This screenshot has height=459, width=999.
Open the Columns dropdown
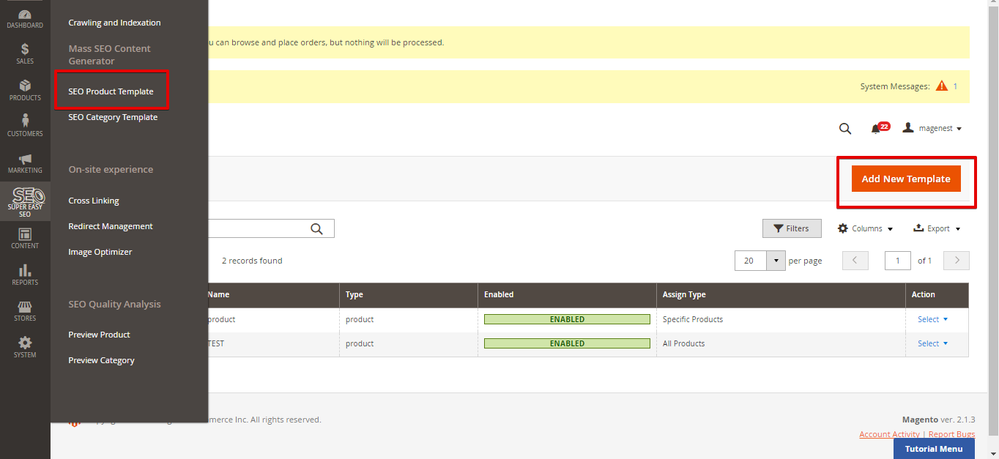coord(865,229)
